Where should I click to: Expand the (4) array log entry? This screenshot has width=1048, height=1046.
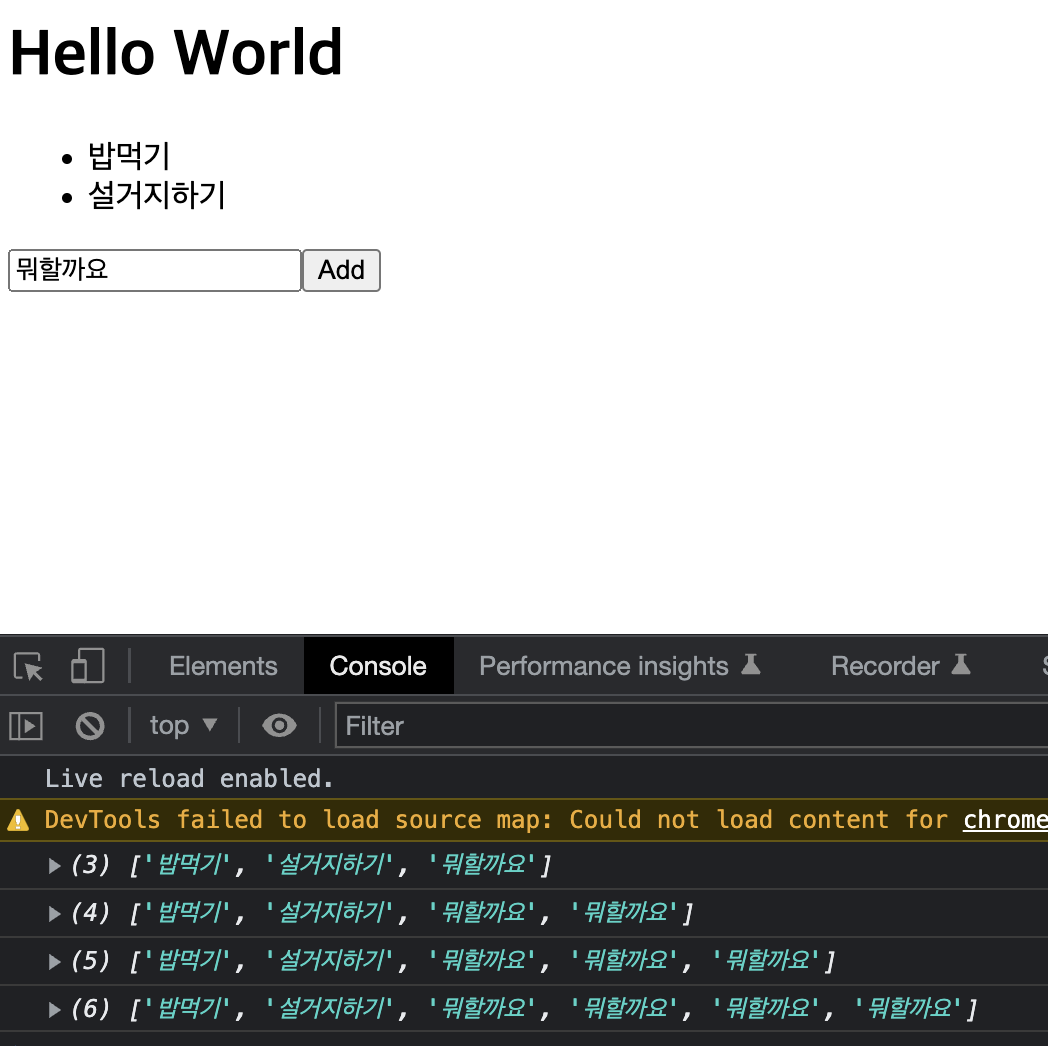(55, 914)
